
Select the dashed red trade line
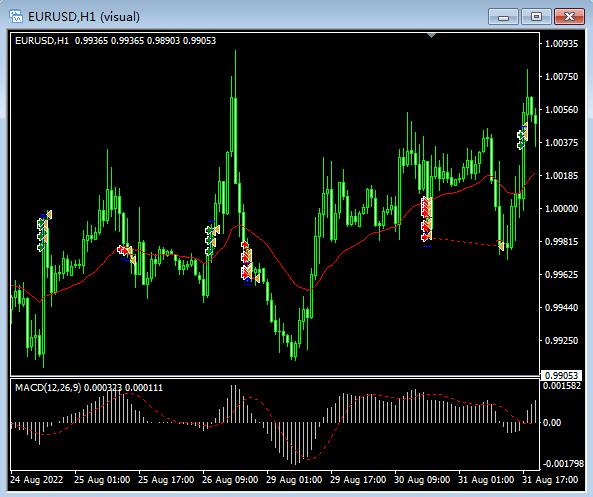465,242
